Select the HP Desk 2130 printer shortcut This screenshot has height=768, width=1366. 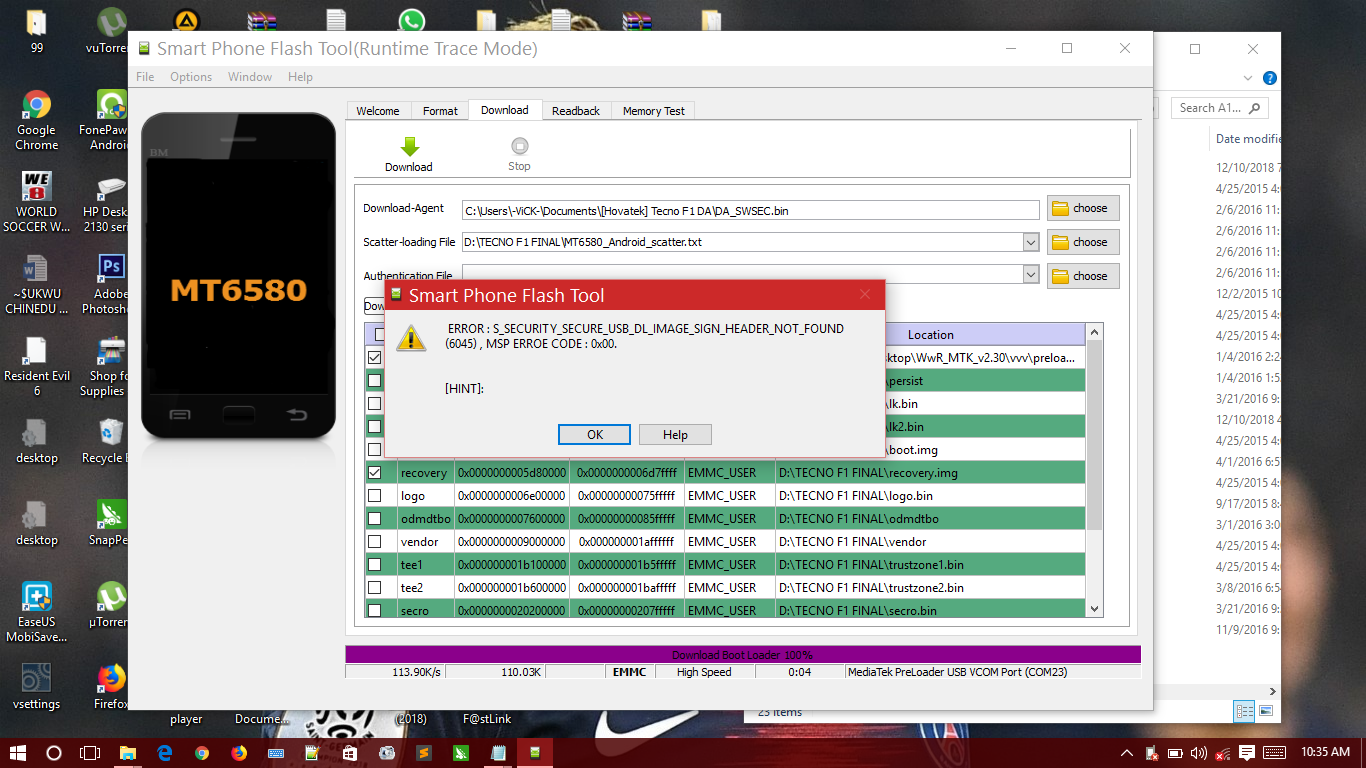pyautogui.click(x=106, y=203)
